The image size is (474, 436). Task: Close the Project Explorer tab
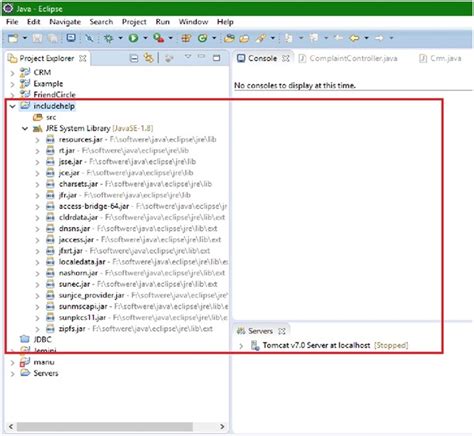[x=82, y=58]
